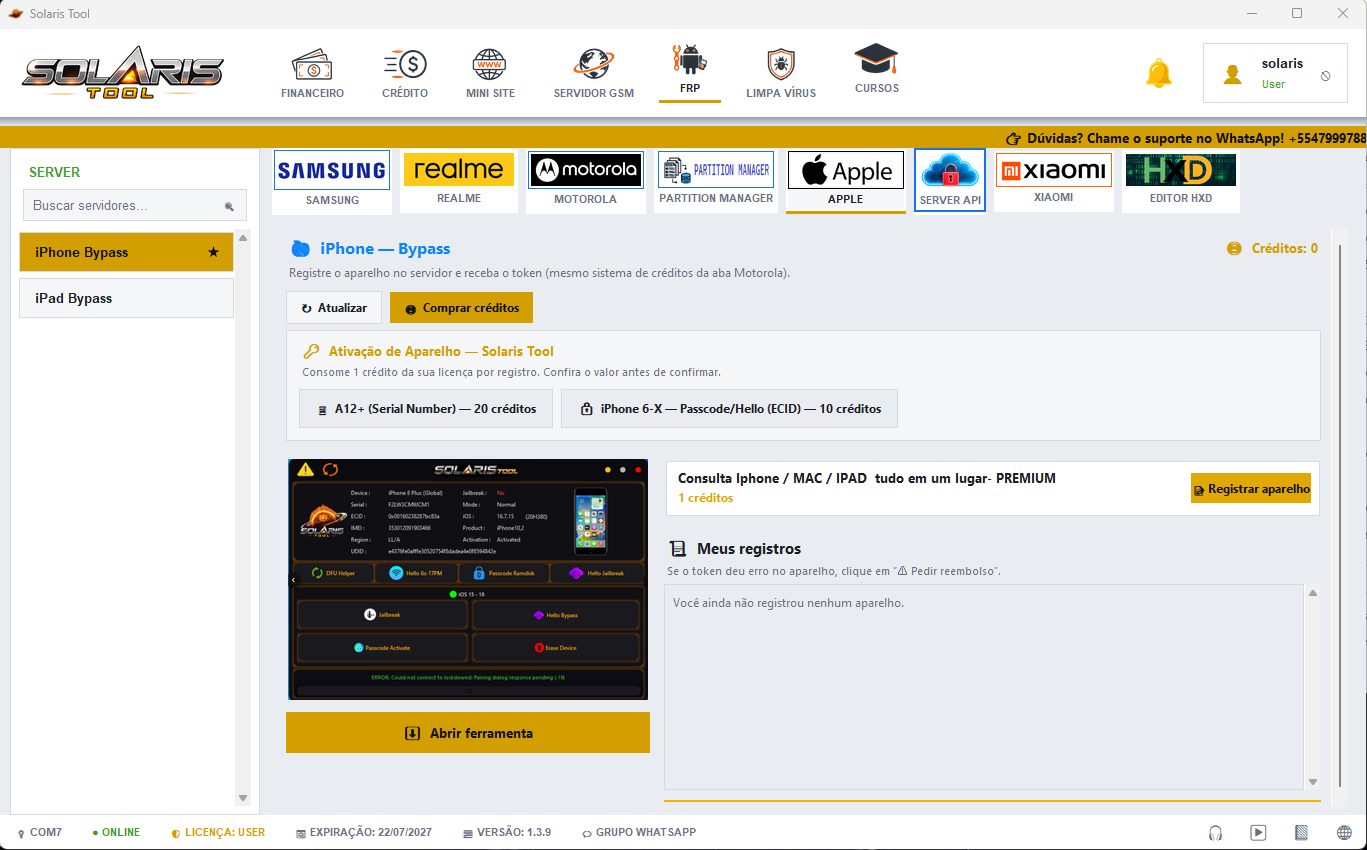Click the Solaris tool preview thumbnail
1367x850 pixels.
(x=468, y=579)
